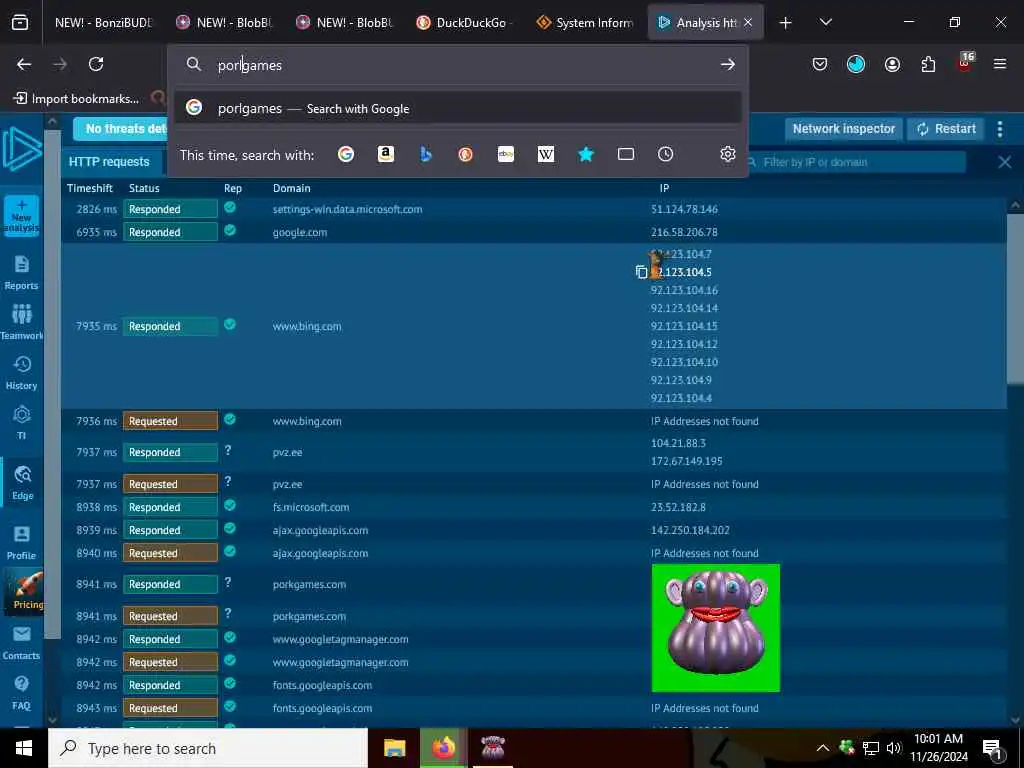1024x768 pixels.
Task: Switch to the NEW! - BonziBUDDY tab
Action: [103, 22]
